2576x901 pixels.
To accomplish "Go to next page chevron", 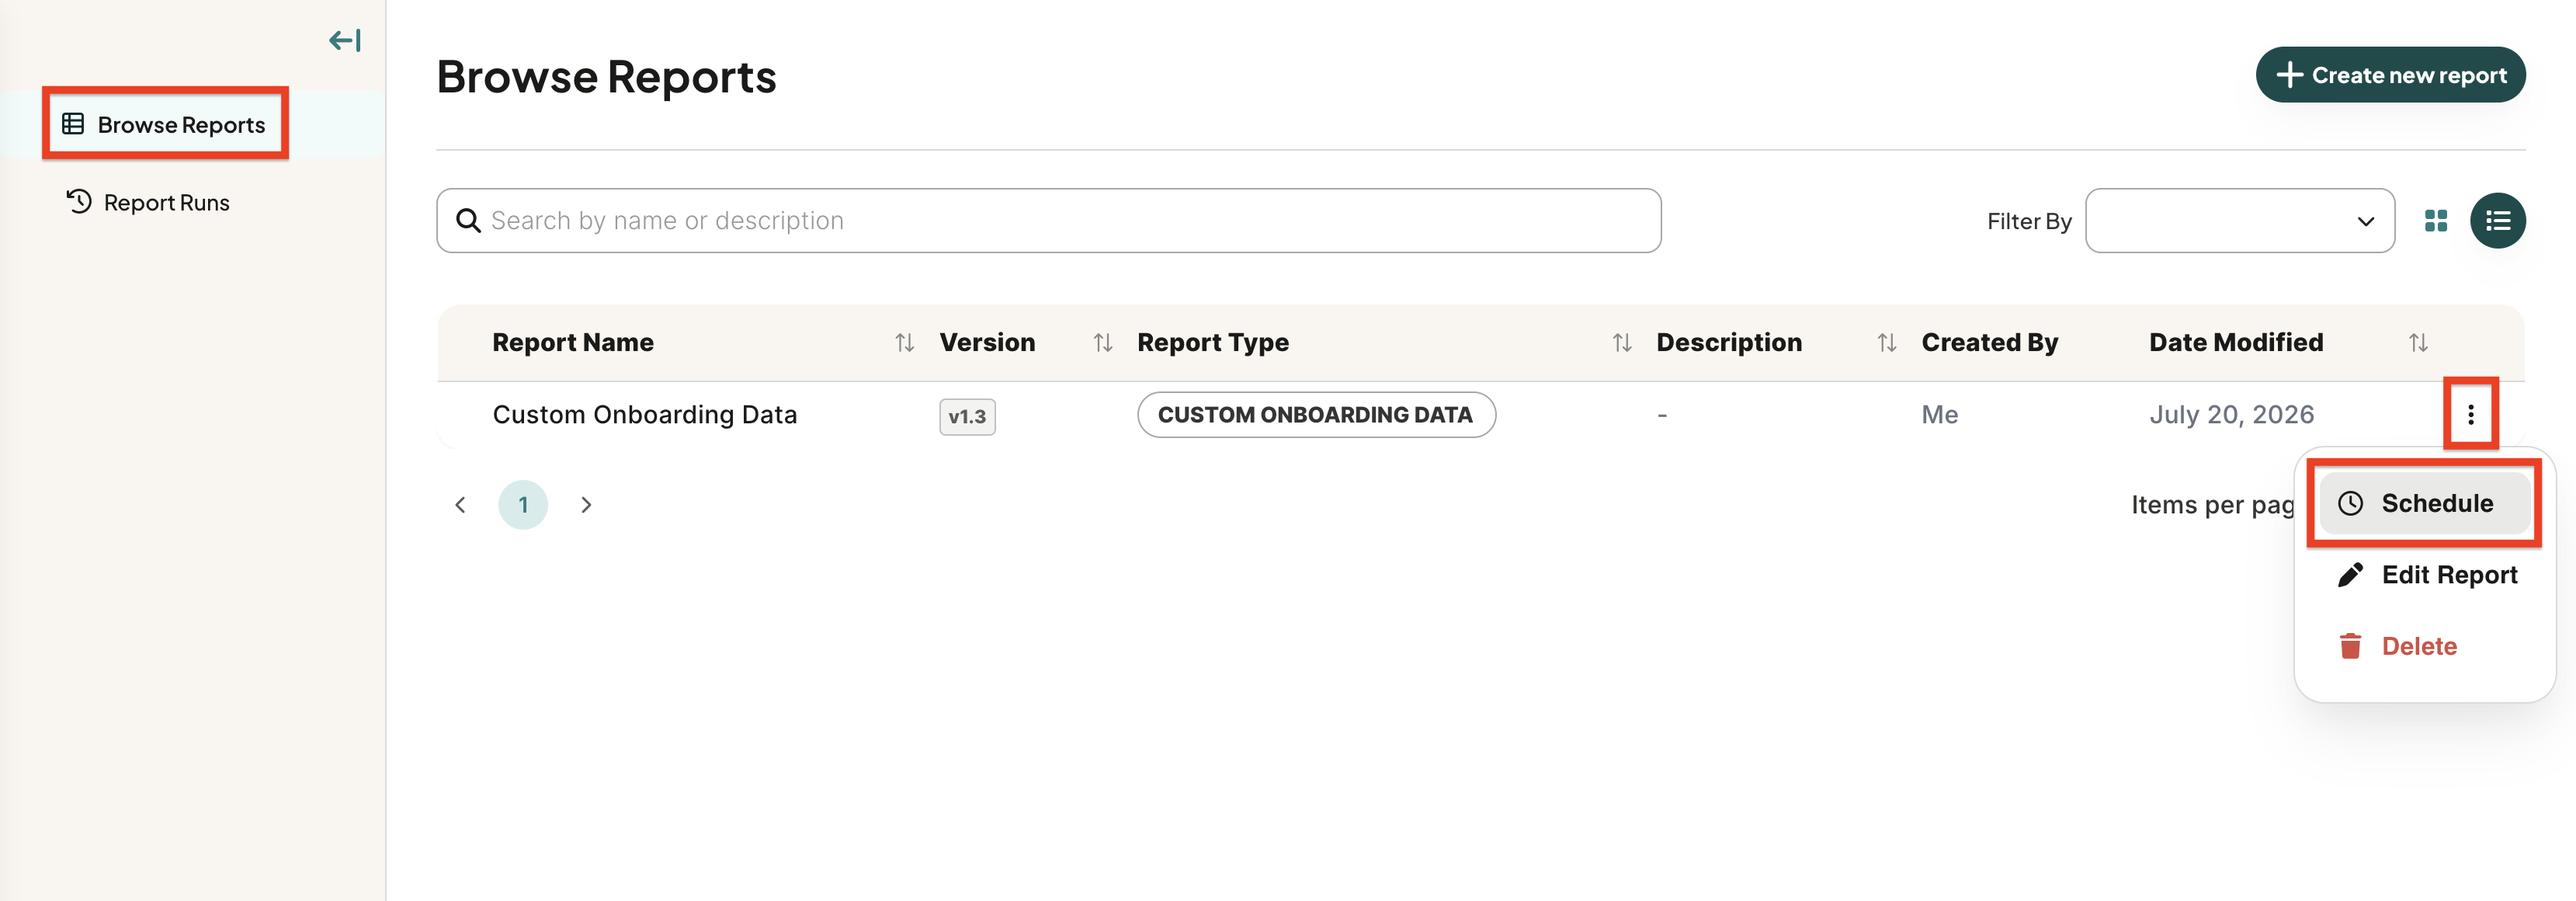I will (586, 505).
